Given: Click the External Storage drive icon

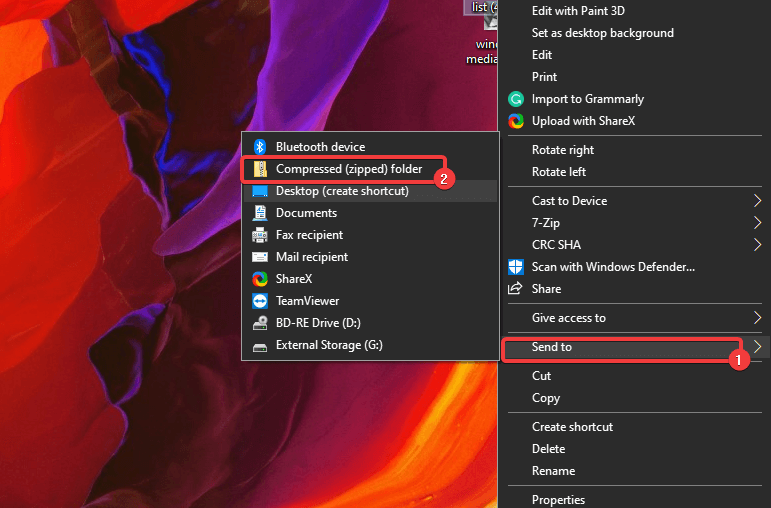Looking at the screenshot, I should coord(260,348).
